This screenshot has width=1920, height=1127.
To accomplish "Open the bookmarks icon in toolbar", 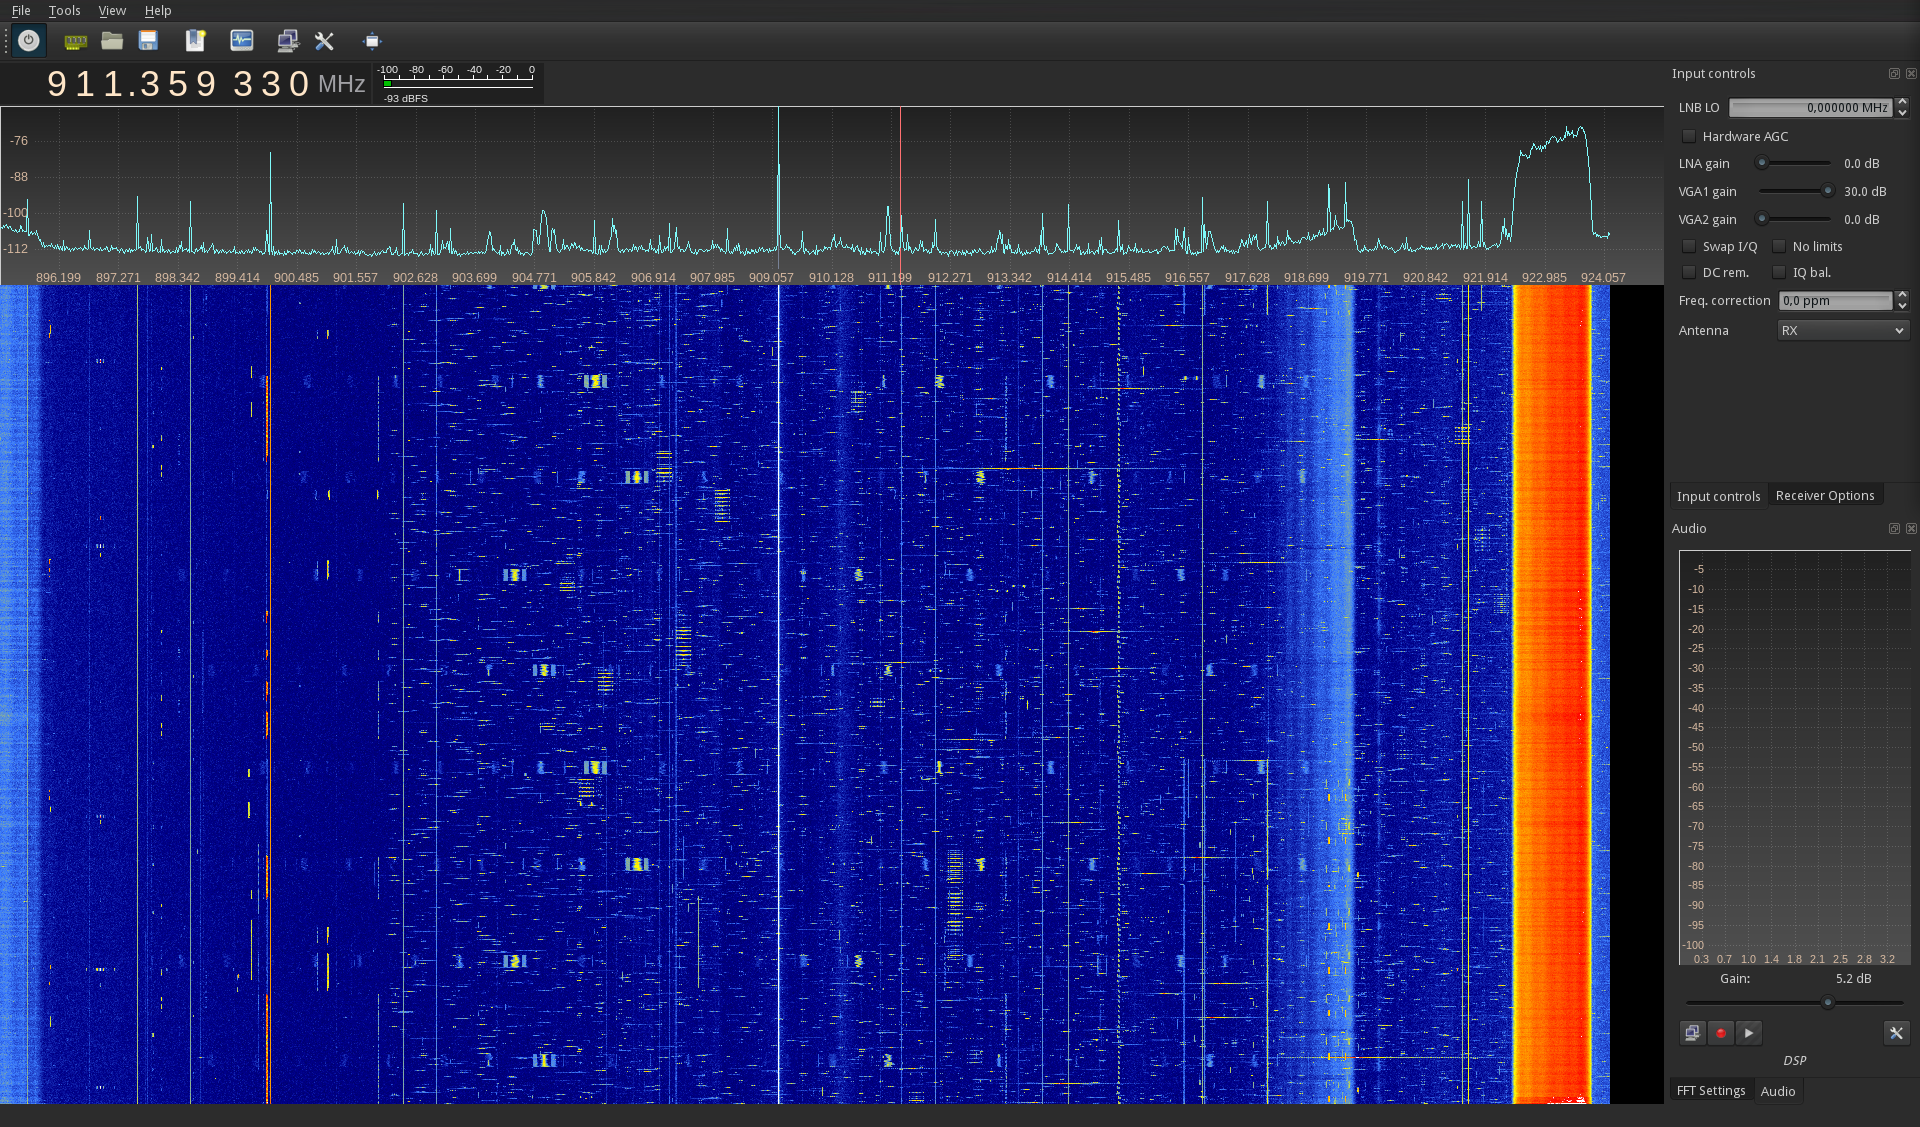I will pyautogui.click(x=195, y=41).
